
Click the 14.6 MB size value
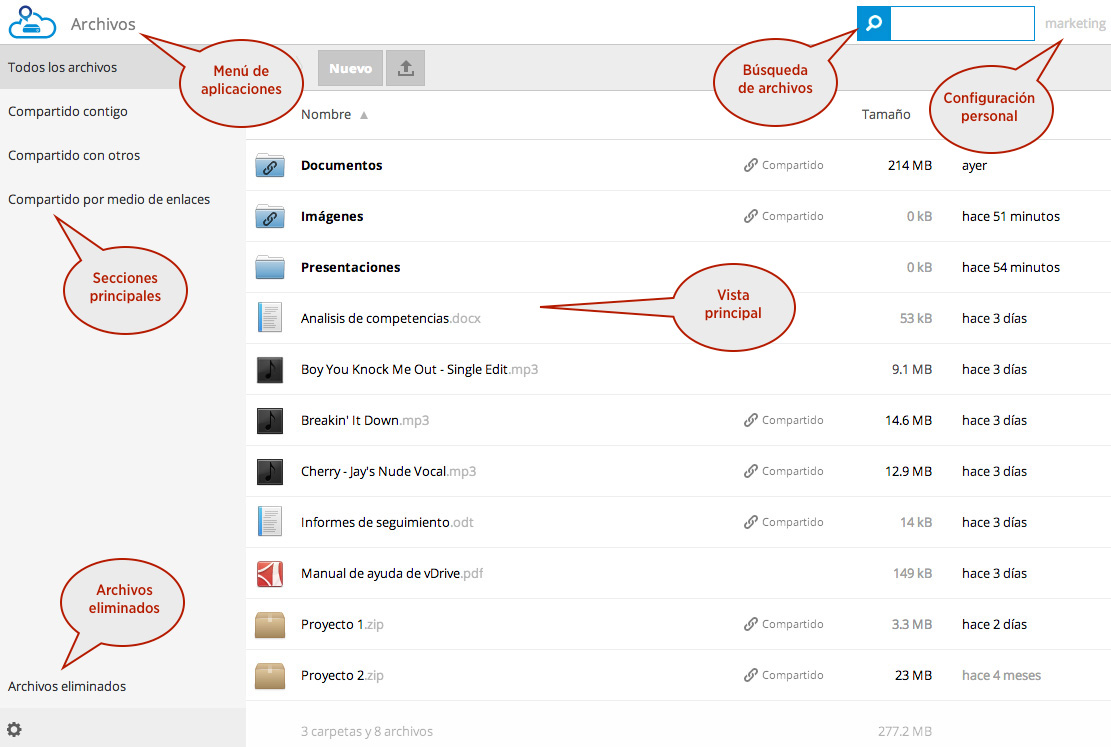click(x=908, y=420)
